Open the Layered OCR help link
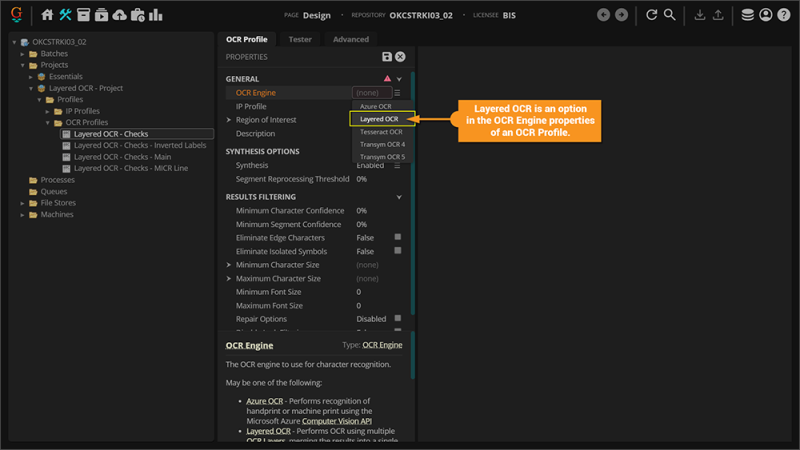Screen dimensions: 800x450 pos(268,431)
